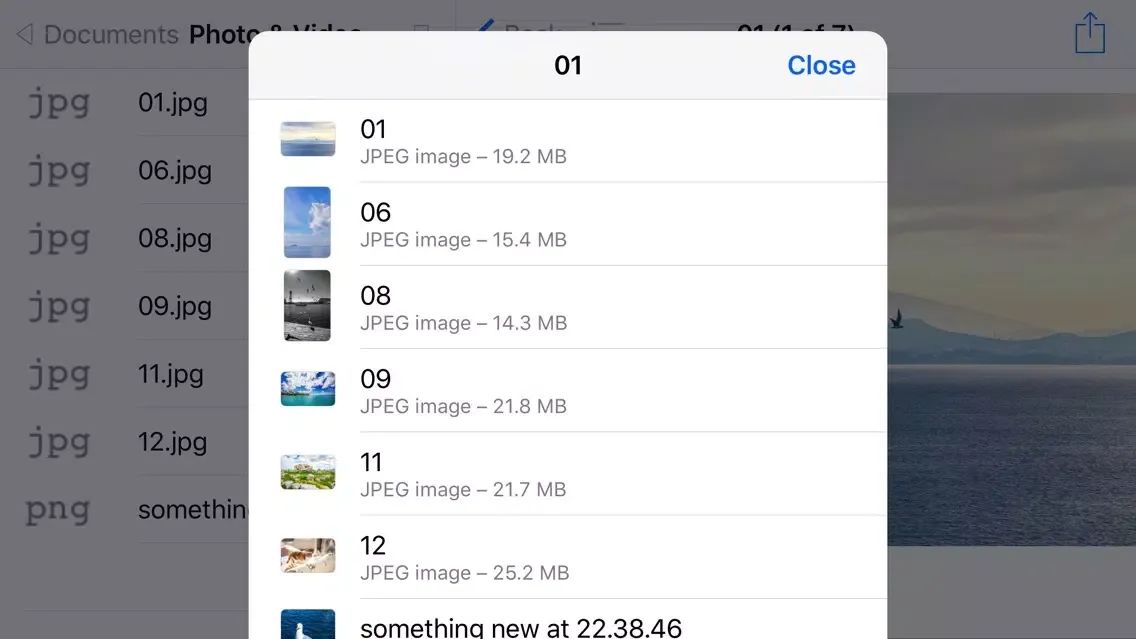Open 'something new at 22.38.46' entry
Viewport: 1136px width, 639px height.
coord(520,624)
